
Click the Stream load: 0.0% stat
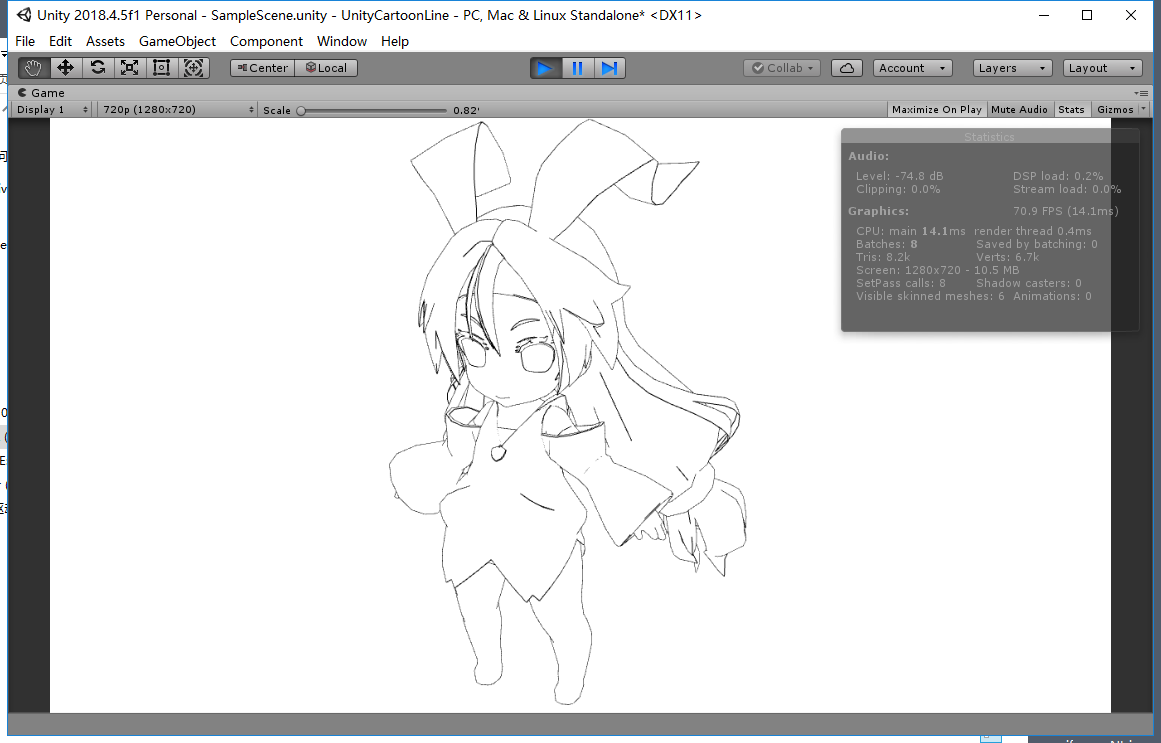[1067, 190]
